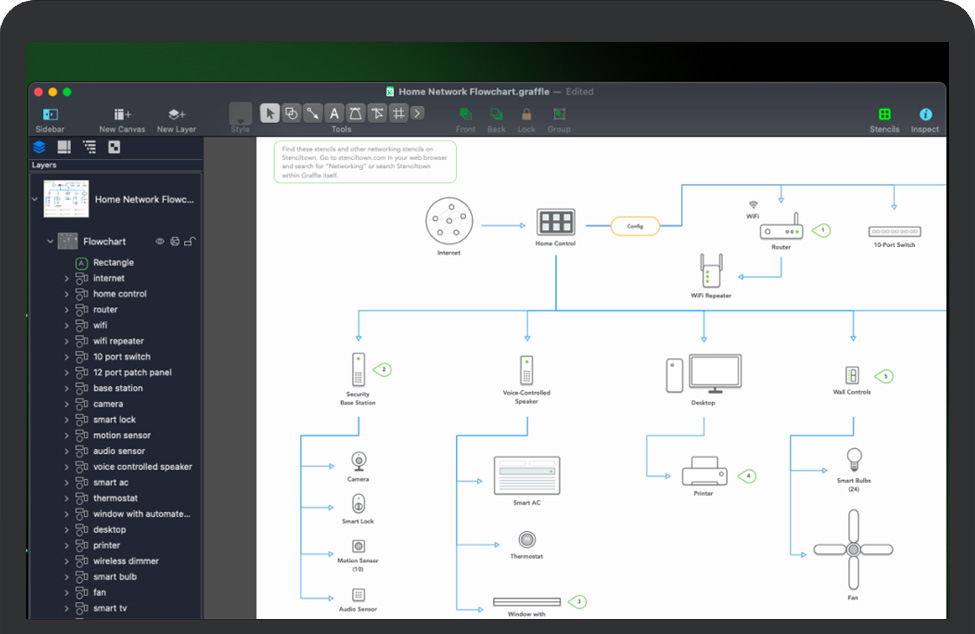Choose the Shape tool in toolbar
The image size is (975, 634).
291,113
